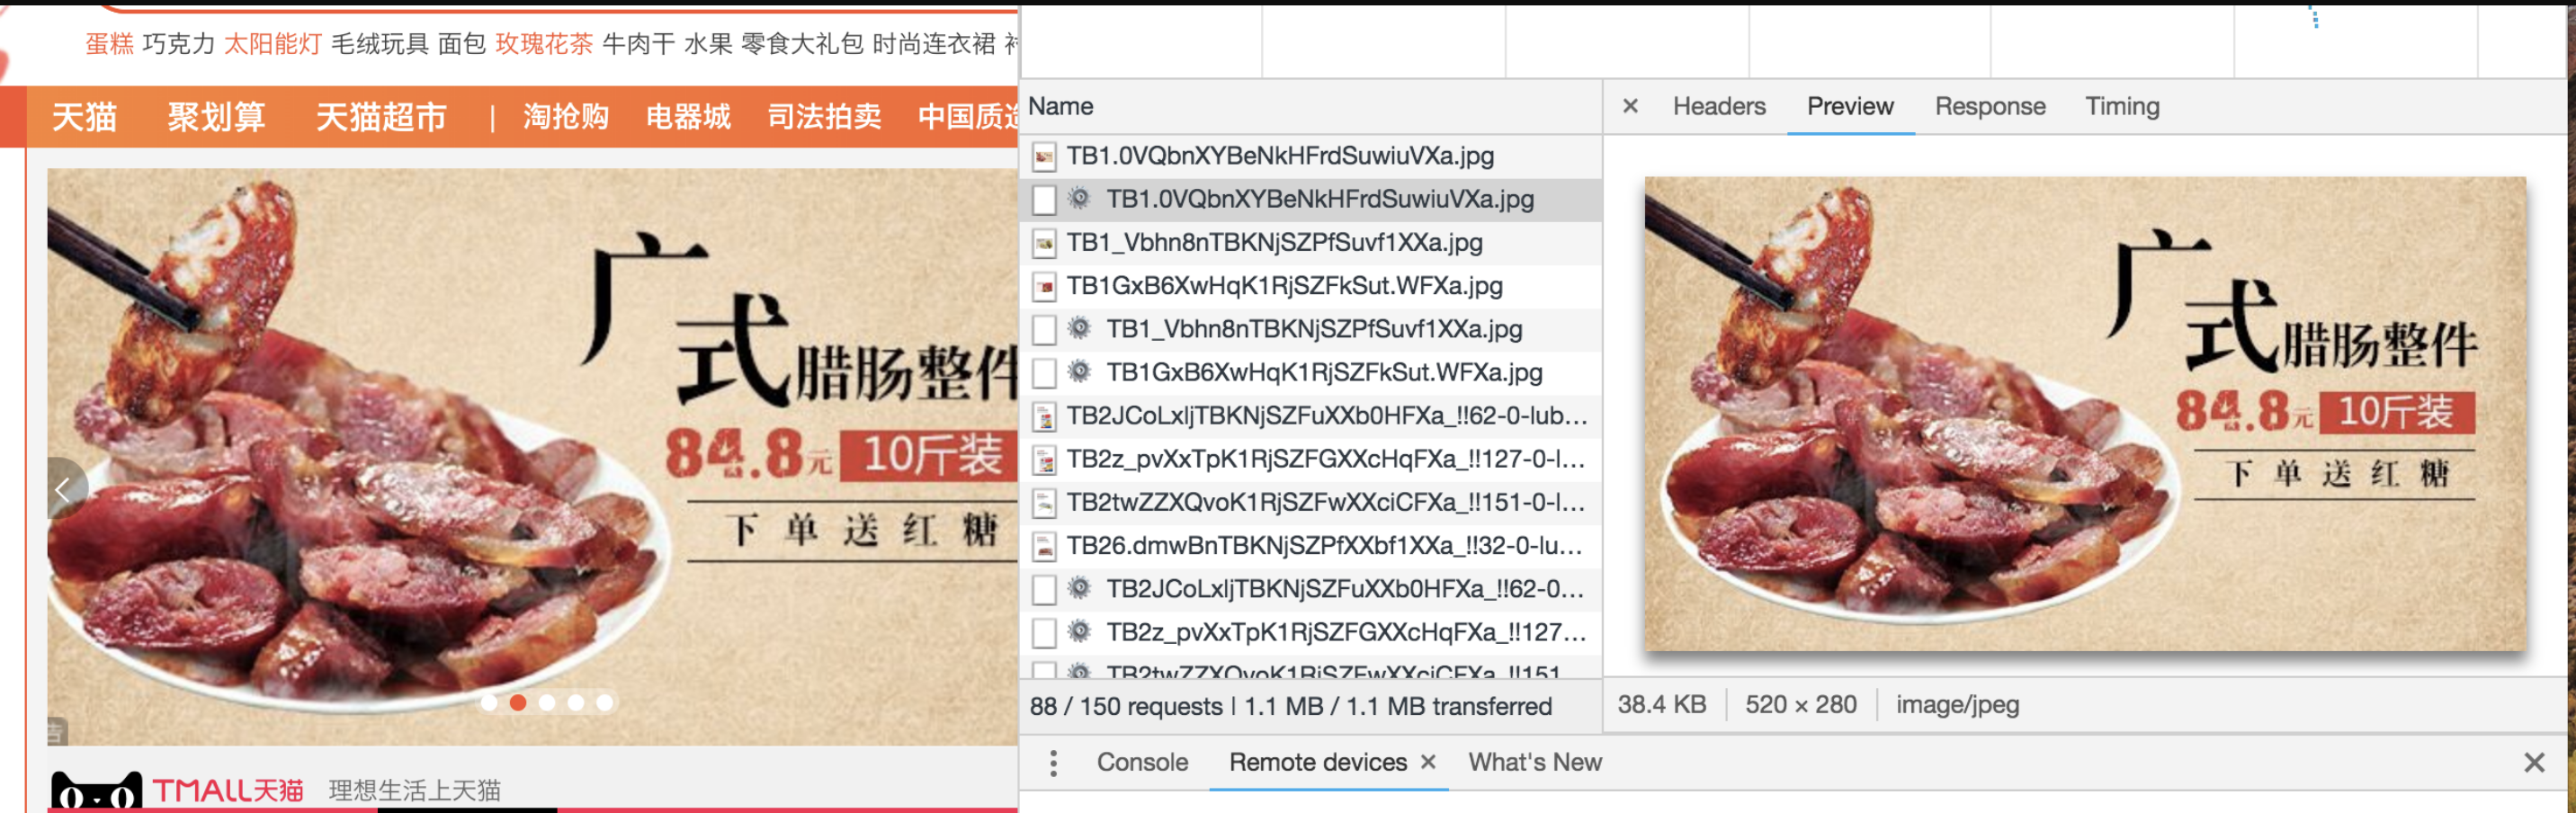The image size is (2576, 813).
Task: Click the TMALL cat logo
Action: click(x=96, y=792)
